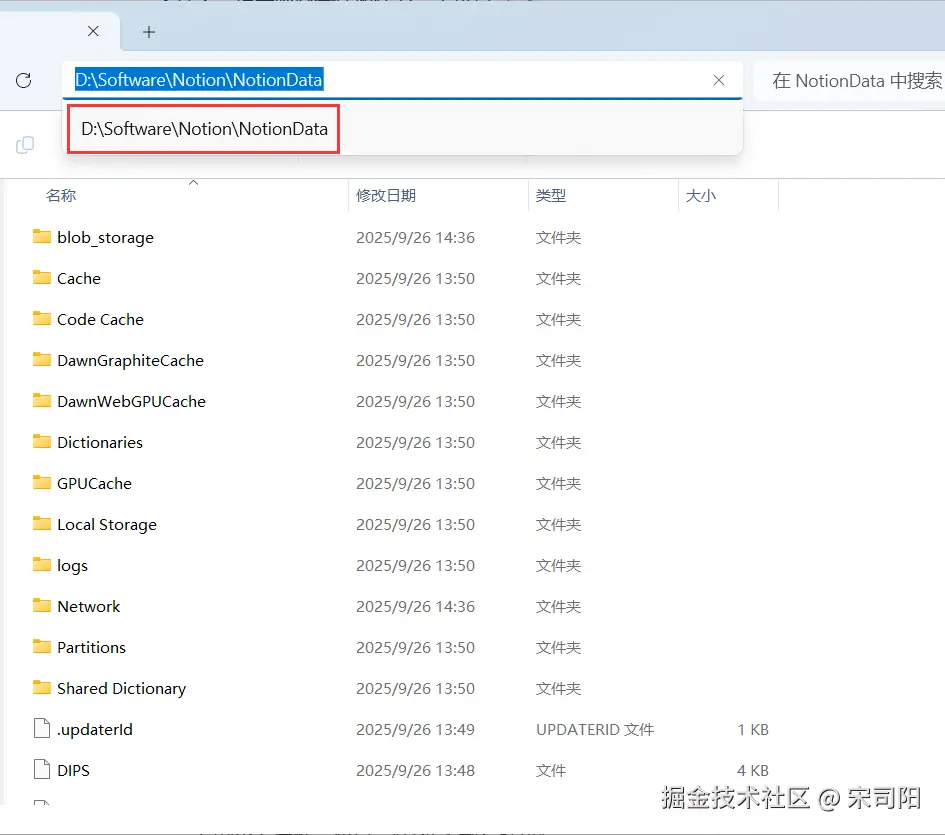This screenshot has height=835, width=945.
Task: Close the current Explorer tab
Action: 93,31
